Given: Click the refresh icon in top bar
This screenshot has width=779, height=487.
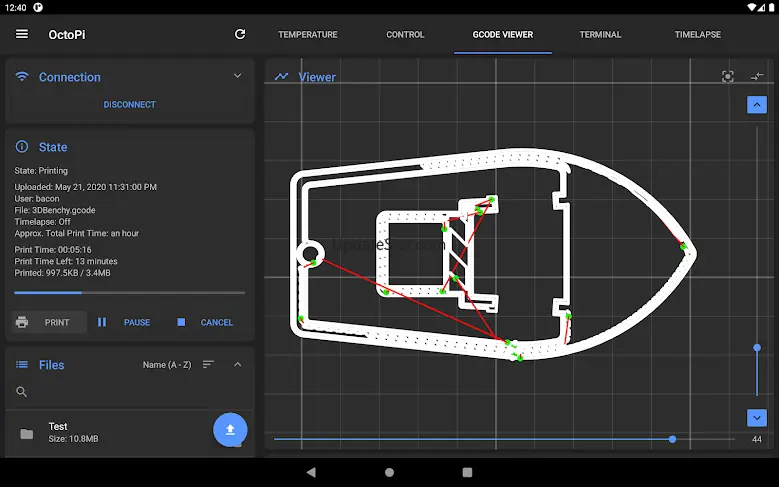Looking at the screenshot, I should point(240,34).
